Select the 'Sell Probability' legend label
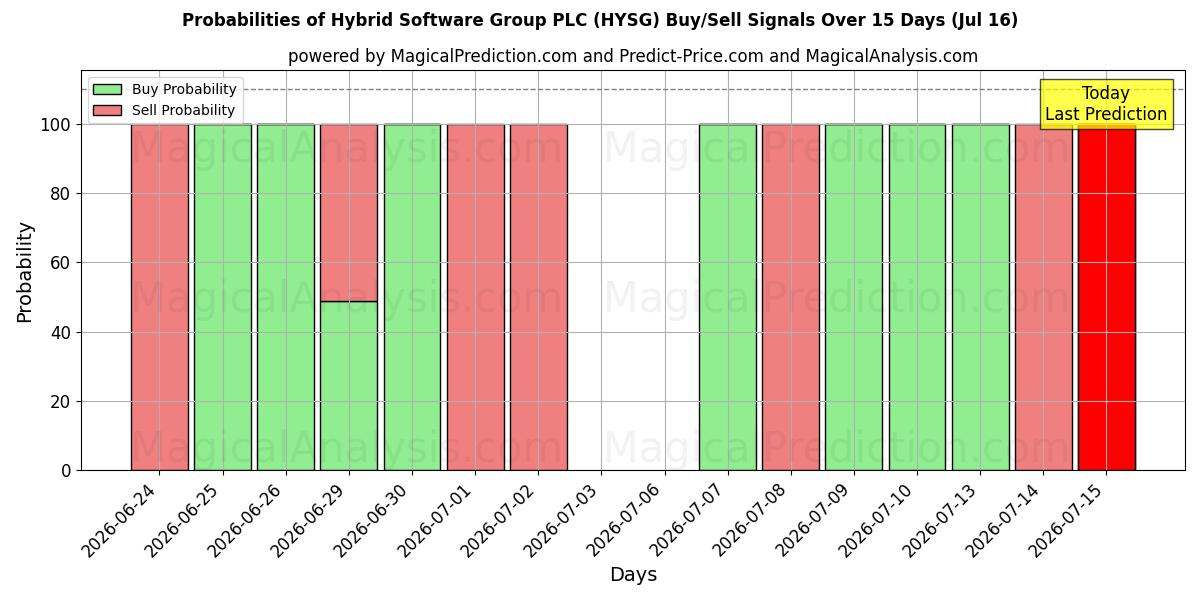 click(183, 110)
